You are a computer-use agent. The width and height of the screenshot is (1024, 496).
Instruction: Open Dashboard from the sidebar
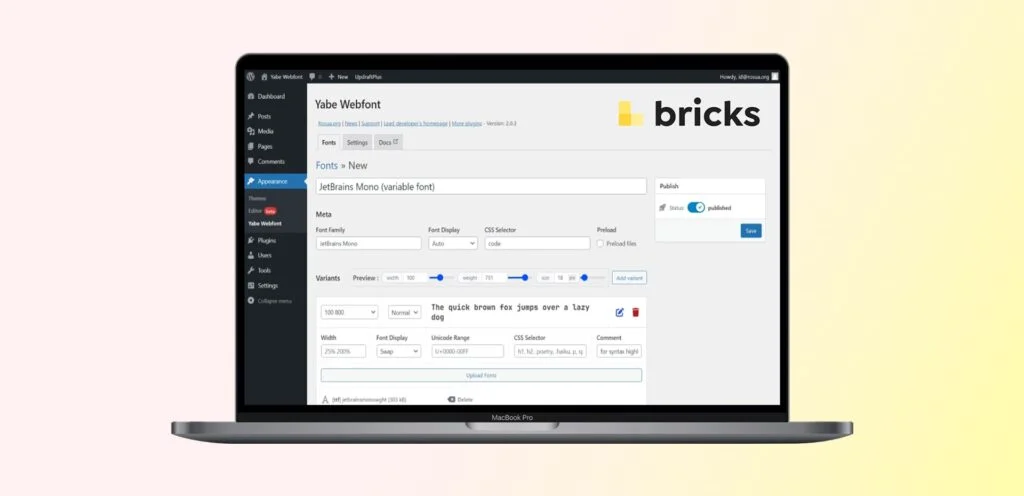tap(276, 97)
